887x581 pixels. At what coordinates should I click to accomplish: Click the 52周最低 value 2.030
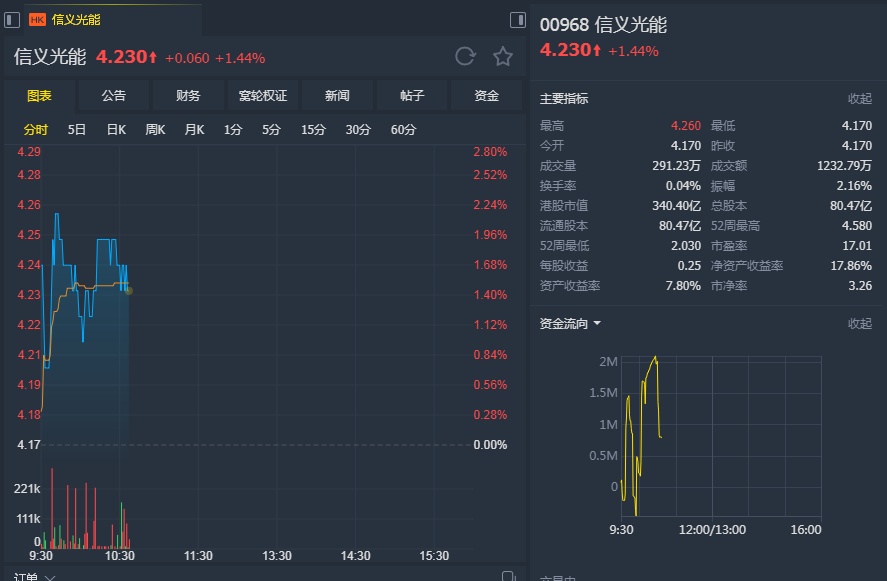[x=686, y=246]
